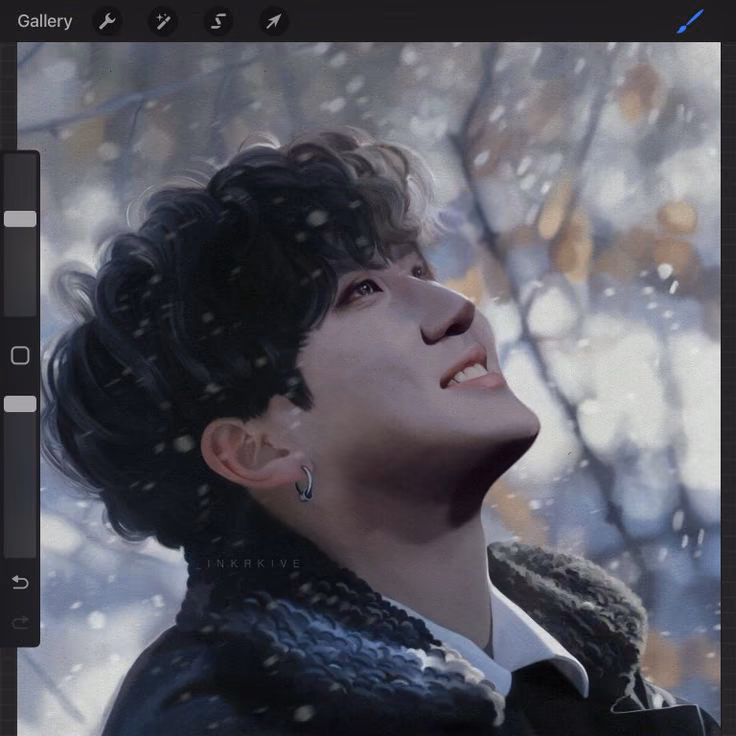Undo the last stroke
This screenshot has height=736, width=736.
pyautogui.click(x=20, y=583)
